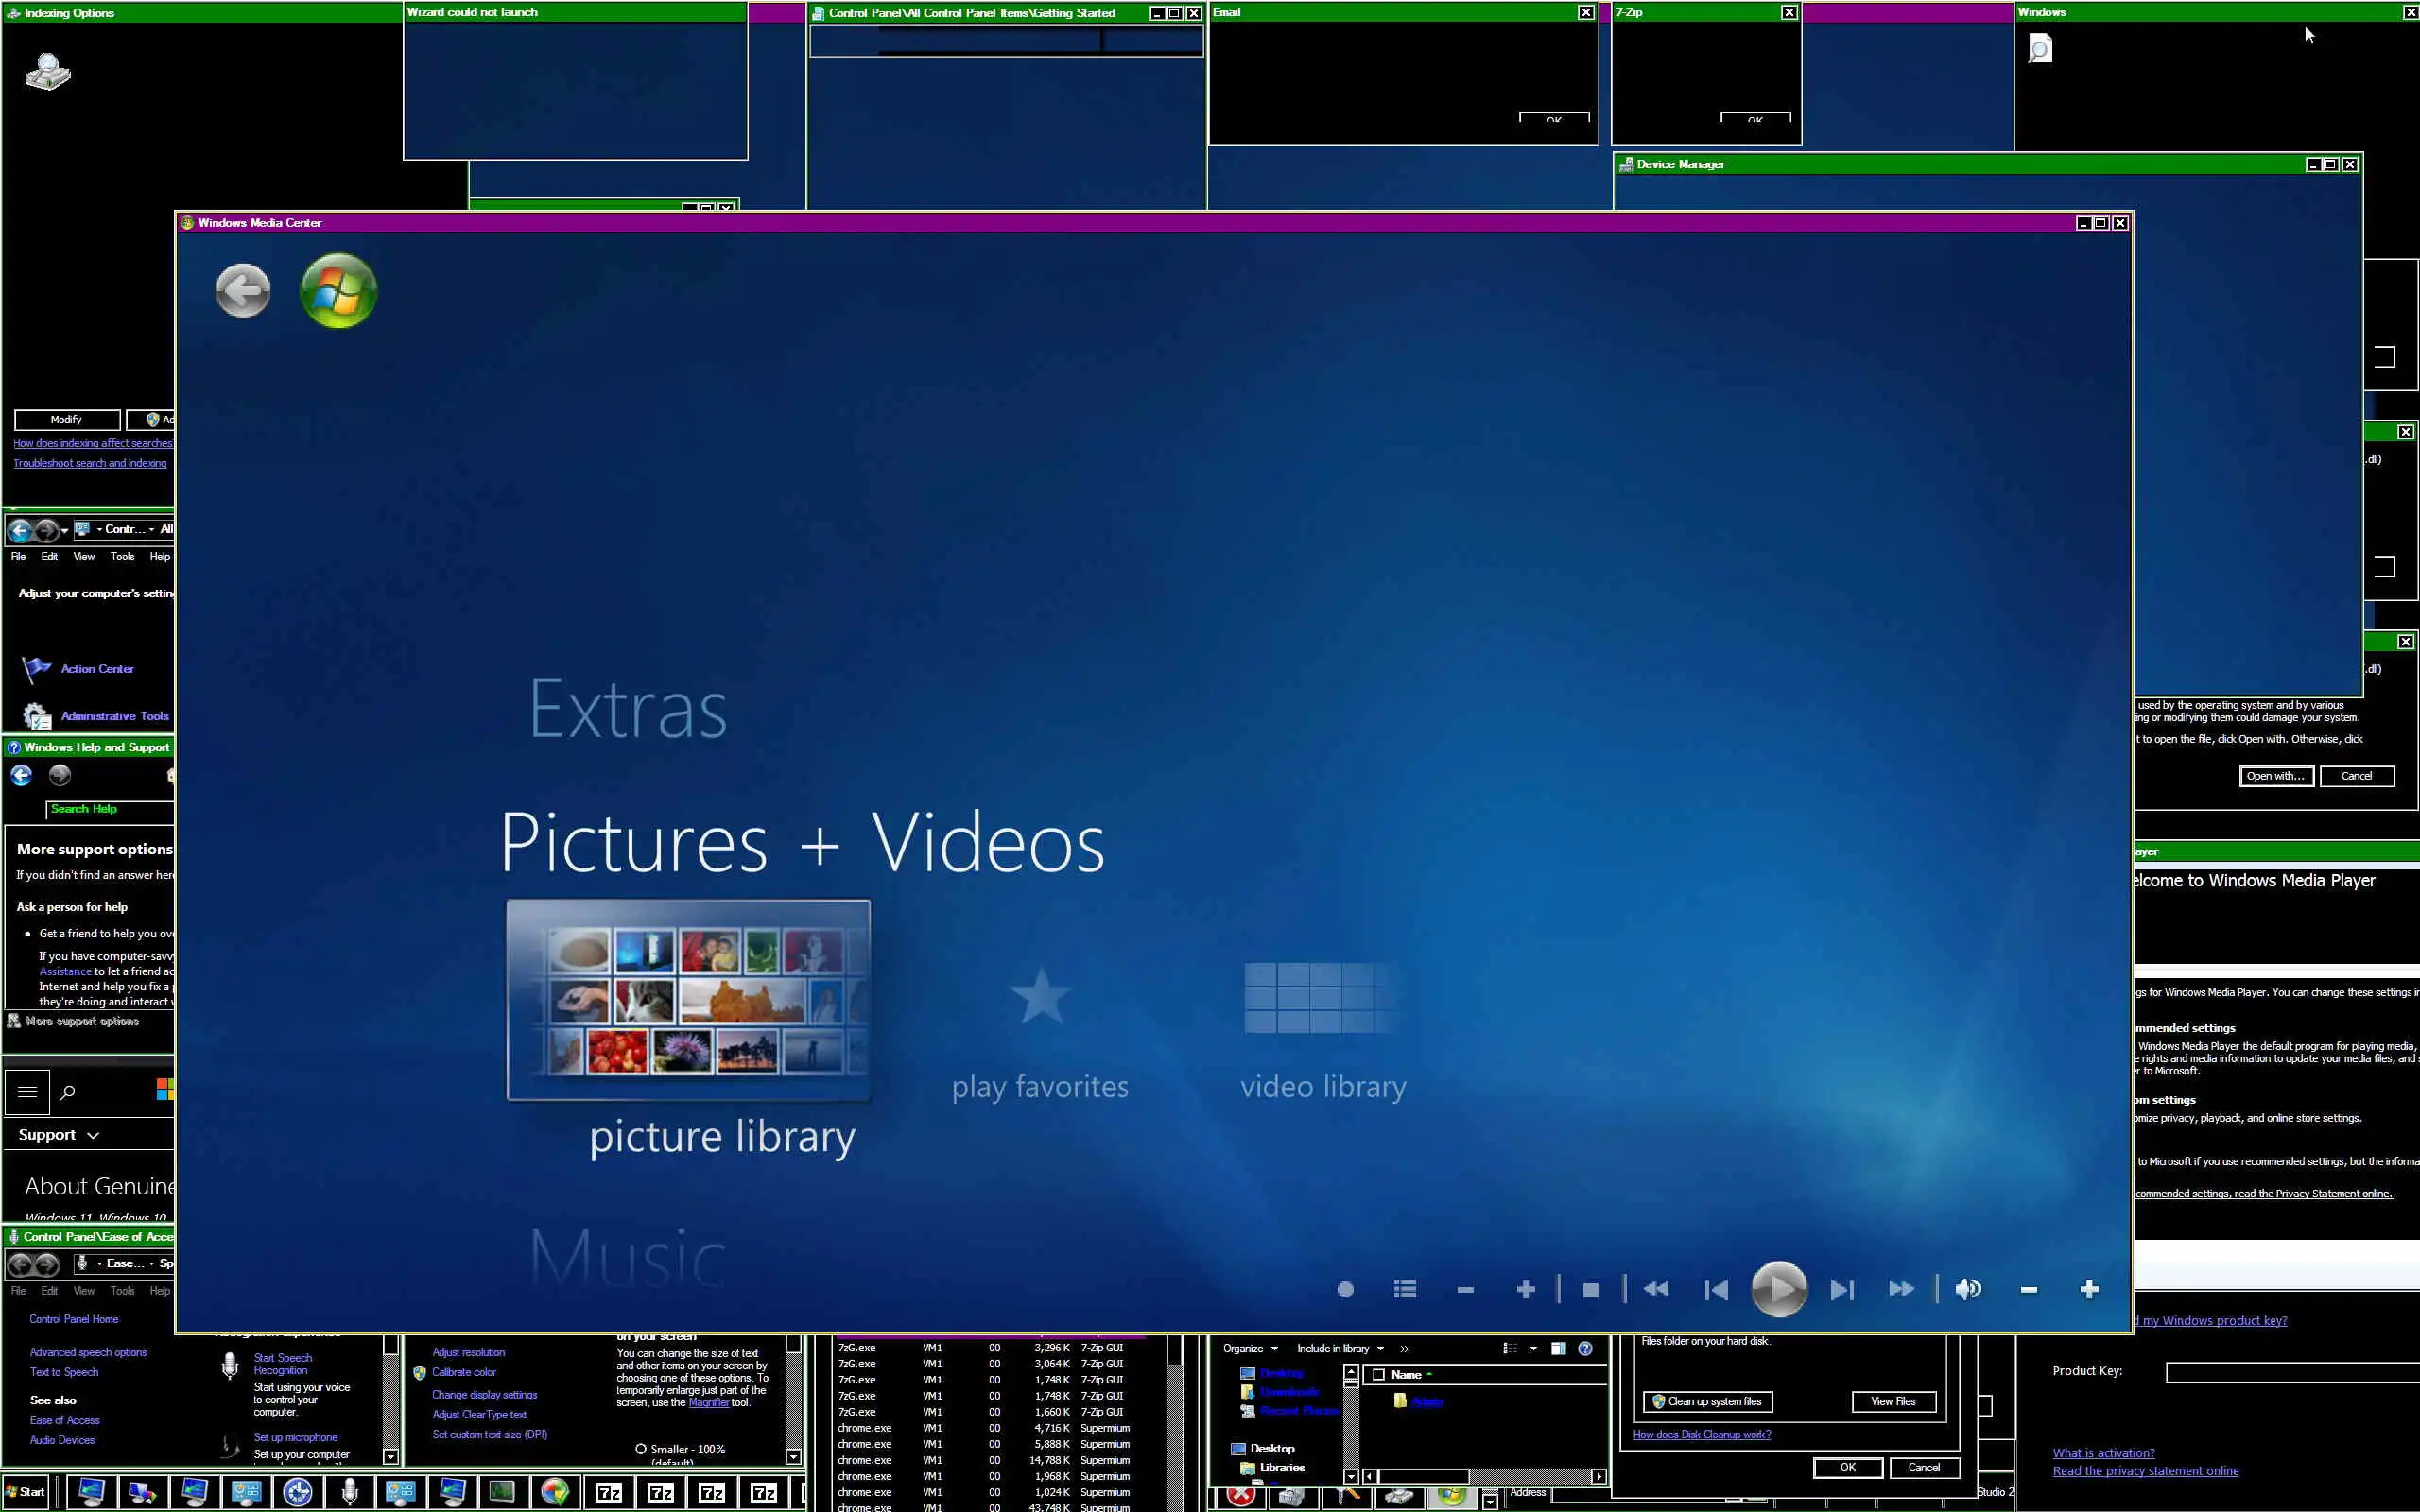Click the green Windows start orb in Media Center
The image size is (2420, 1512).
(x=338, y=291)
